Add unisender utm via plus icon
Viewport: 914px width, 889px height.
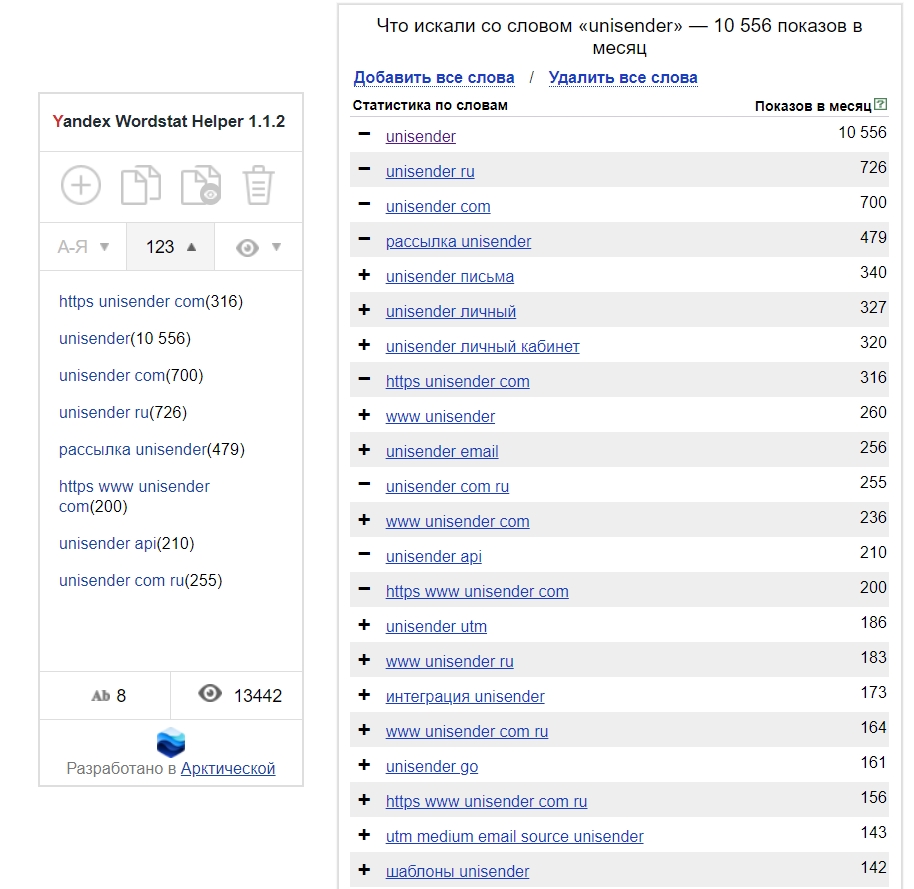point(364,624)
